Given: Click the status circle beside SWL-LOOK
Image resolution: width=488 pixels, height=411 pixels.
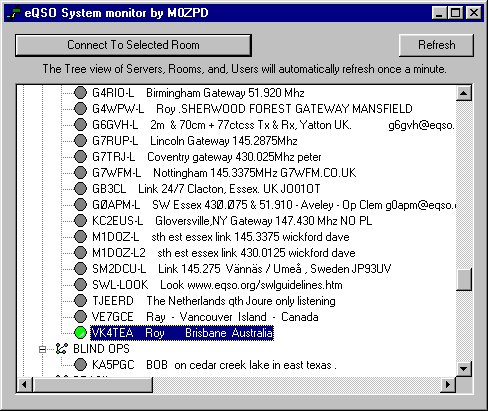Looking at the screenshot, I should tap(80, 284).
